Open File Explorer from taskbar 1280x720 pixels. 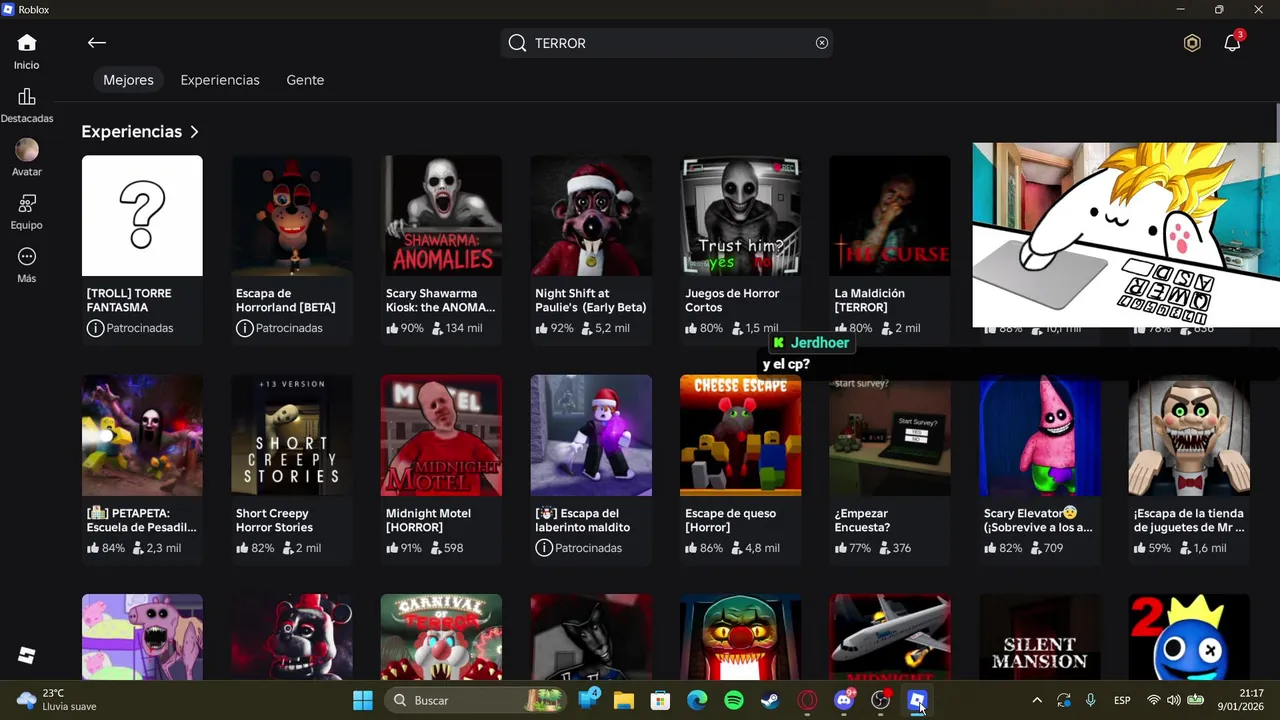(x=624, y=700)
